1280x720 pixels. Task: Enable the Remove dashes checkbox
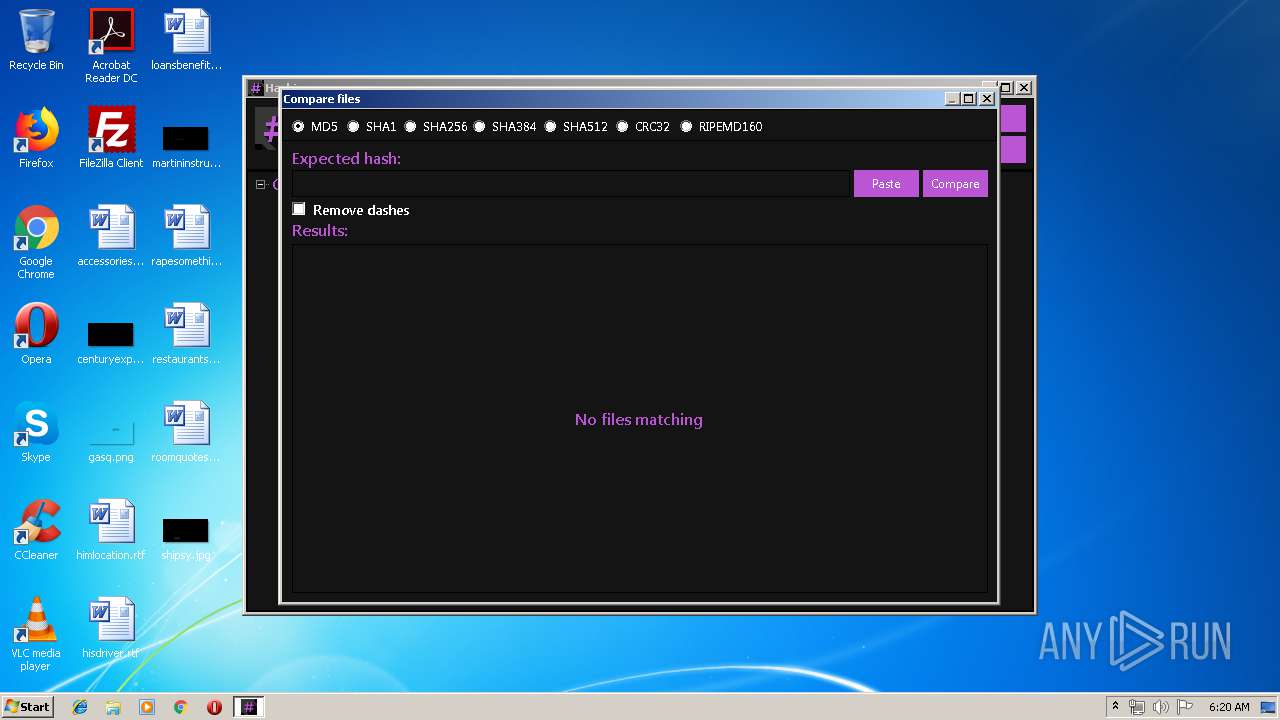click(x=299, y=209)
